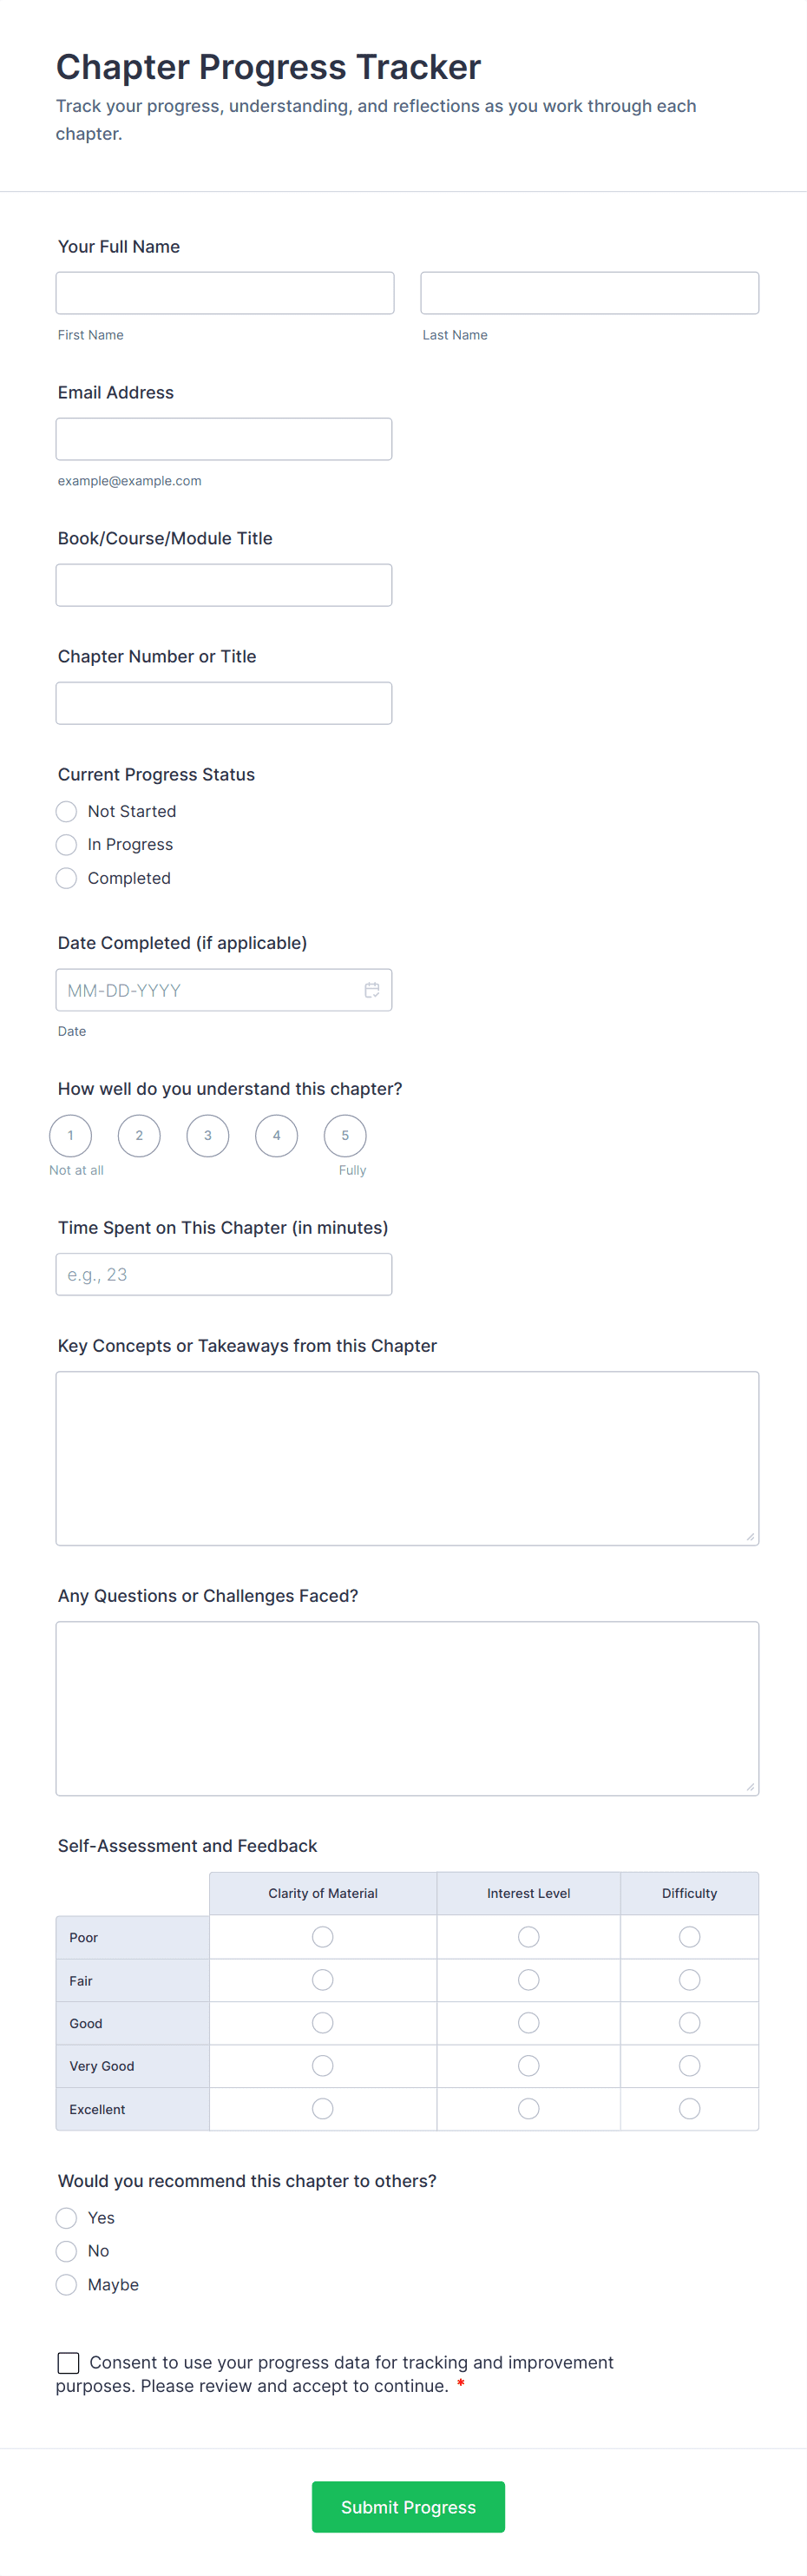The height and width of the screenshot is (2576, 807).
Task: Click the Time Spent minutes field
Action: tap(224, 1274)
